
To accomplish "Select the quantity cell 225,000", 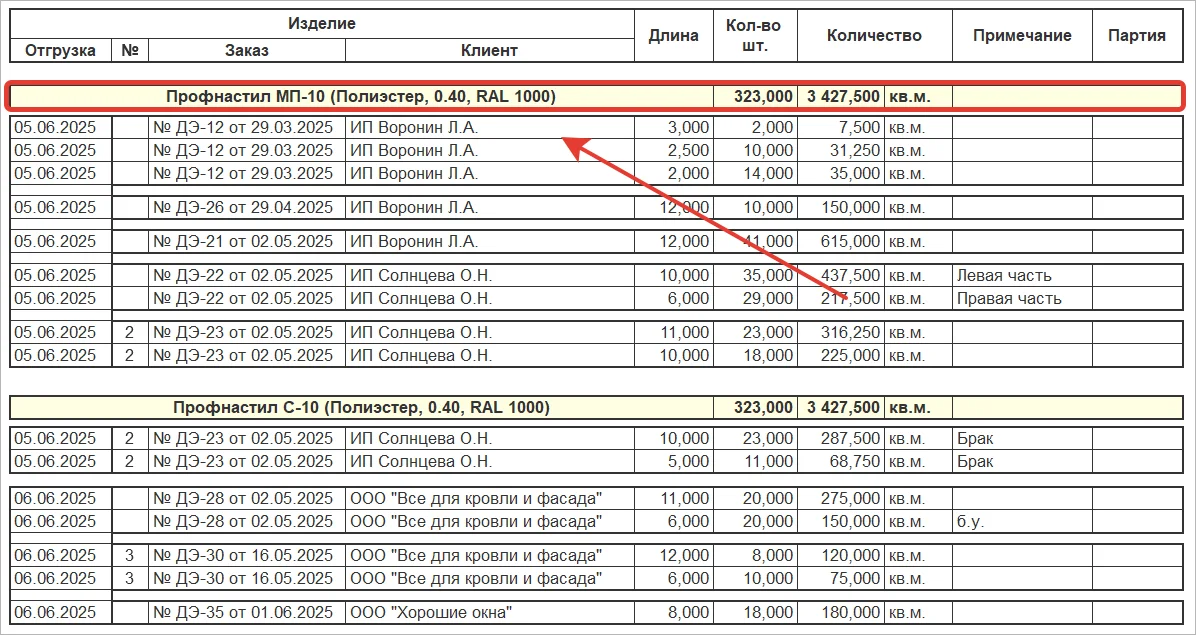I will [x=841, y=355].
